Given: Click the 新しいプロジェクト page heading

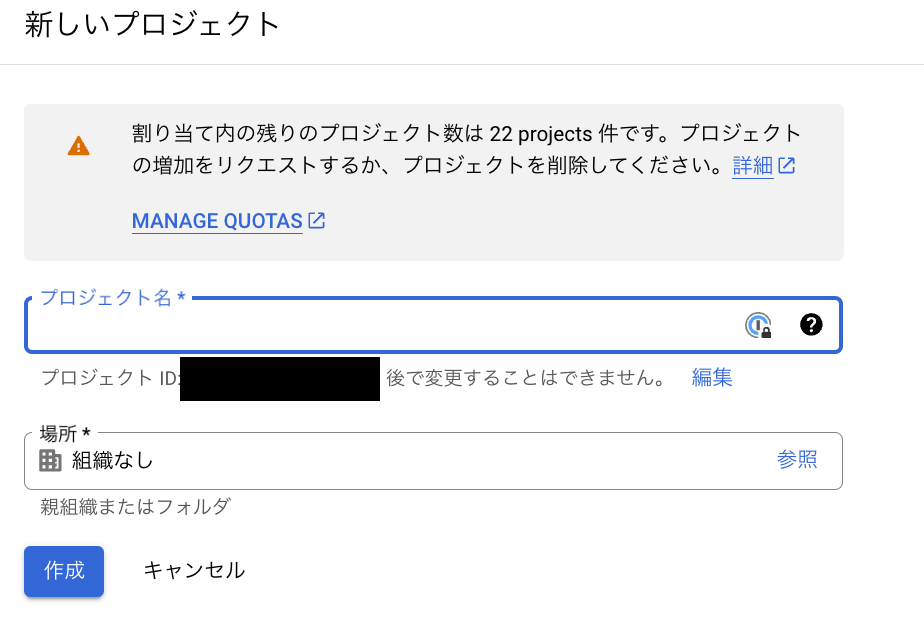Looking at the screenshot, I should [x=152, y=25].
